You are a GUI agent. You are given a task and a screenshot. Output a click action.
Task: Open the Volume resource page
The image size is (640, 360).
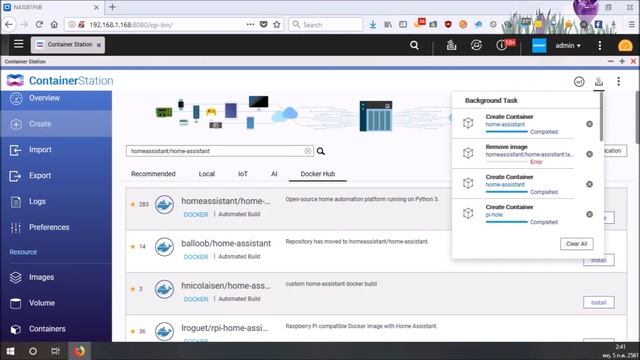(x=56, y=303)
